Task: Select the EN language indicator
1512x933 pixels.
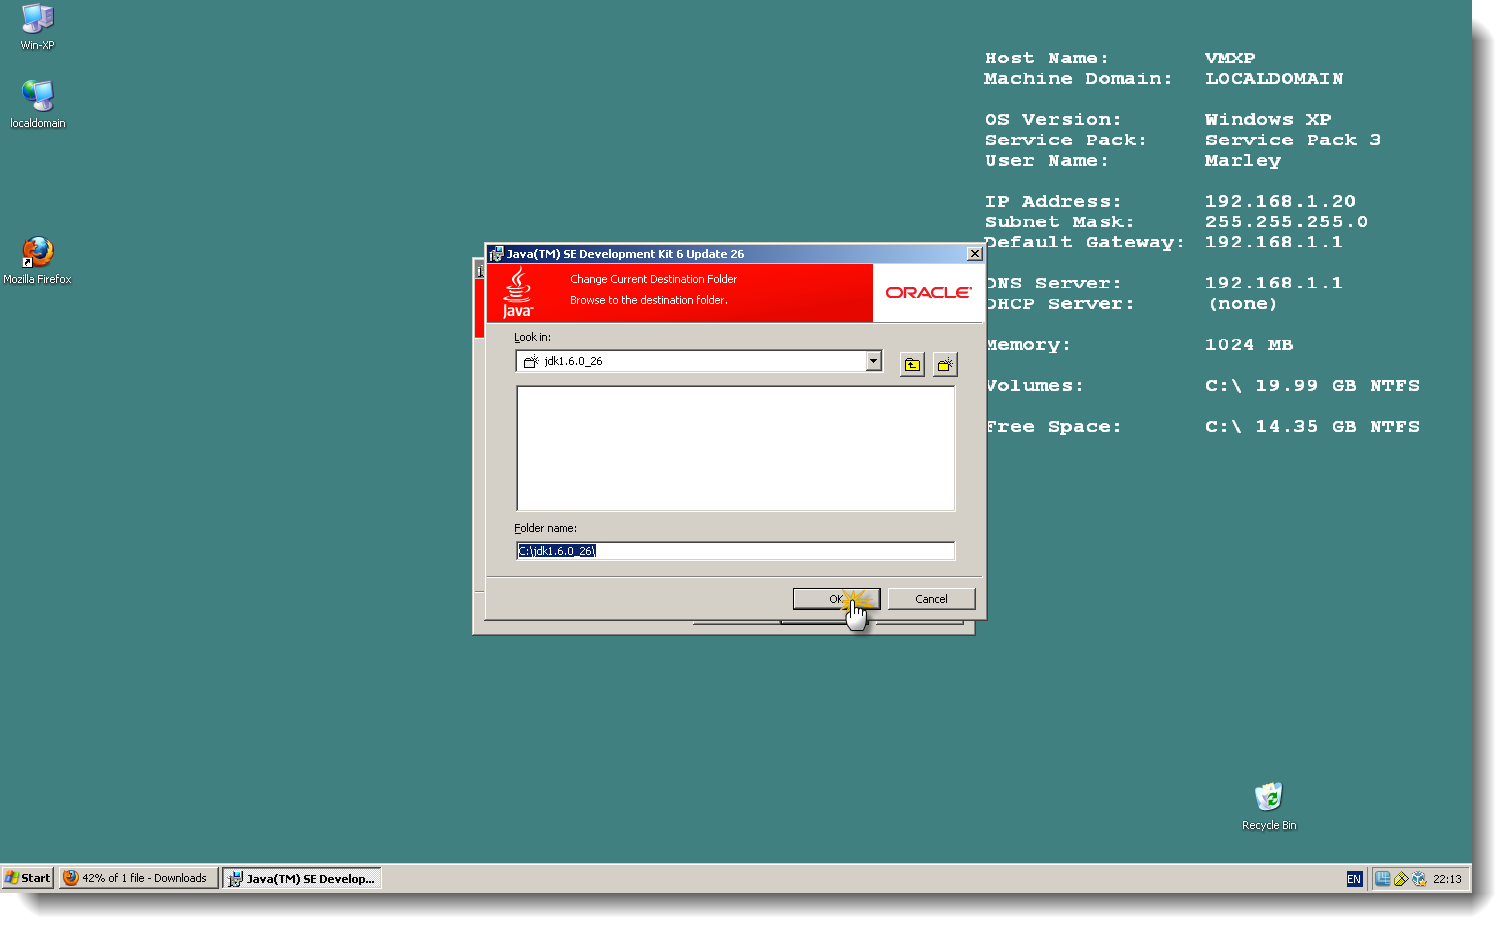Action: 1354,878
